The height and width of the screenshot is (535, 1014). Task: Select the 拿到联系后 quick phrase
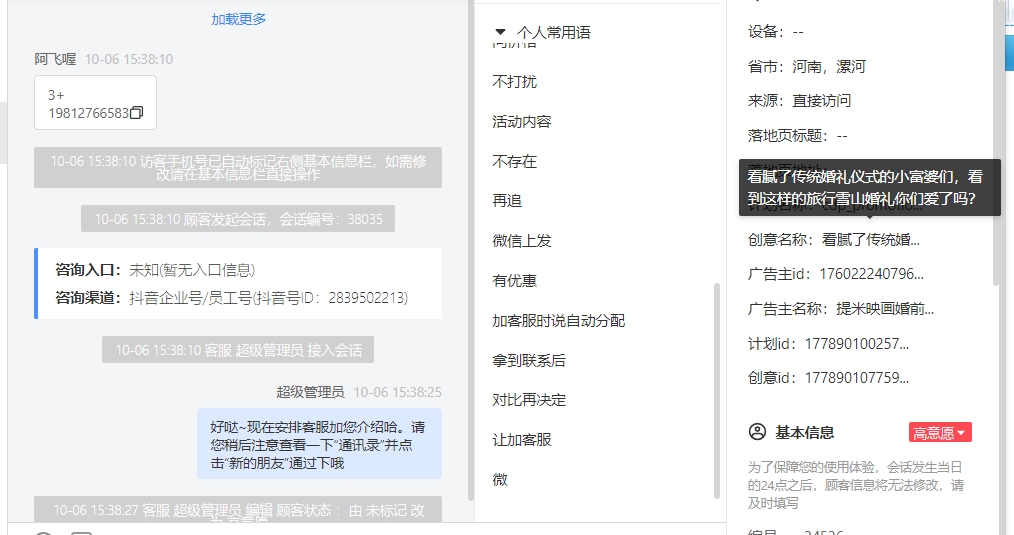coord(529,360)
